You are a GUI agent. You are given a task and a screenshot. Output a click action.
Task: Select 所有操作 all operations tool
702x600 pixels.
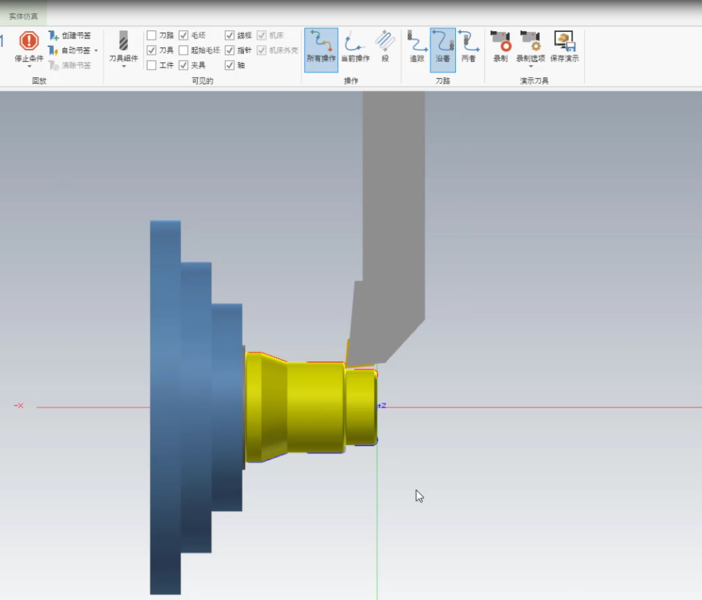click(x=321, y=48)
